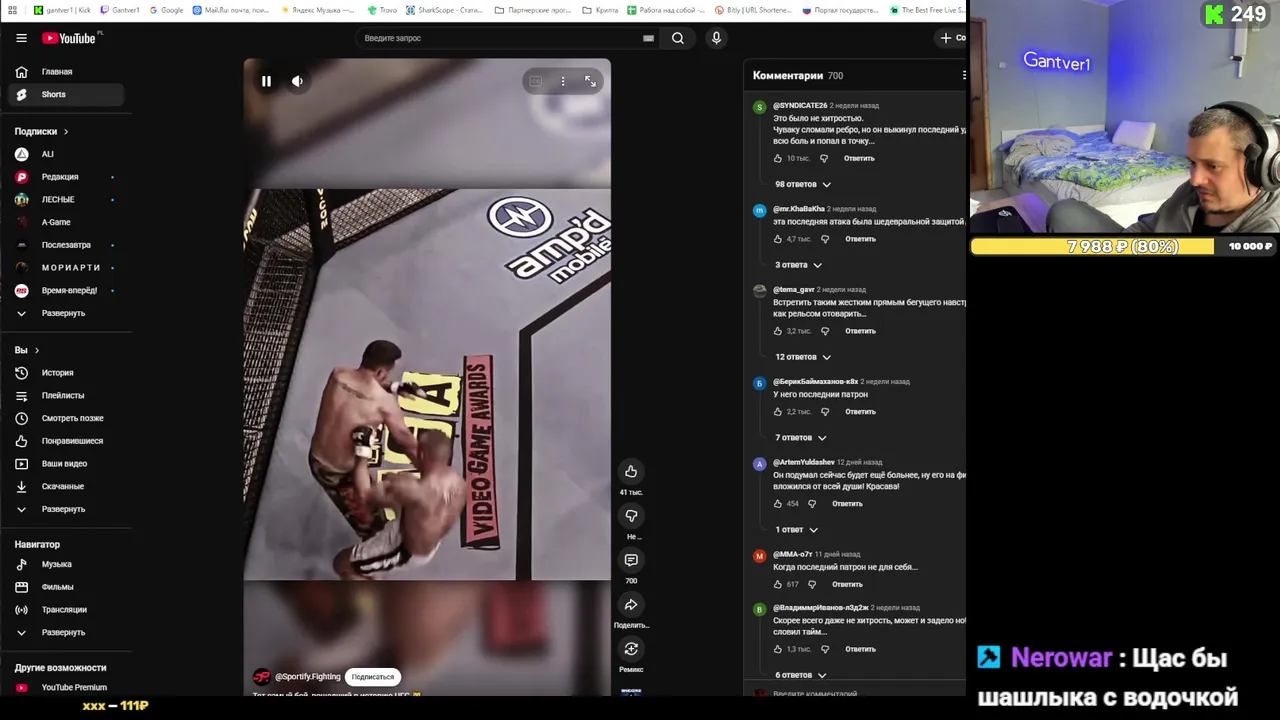The width and height of the screenshot is (1280, 720).
Task: Open ЛЕСНЫЕ subscription channel
Action: [66, 199]
